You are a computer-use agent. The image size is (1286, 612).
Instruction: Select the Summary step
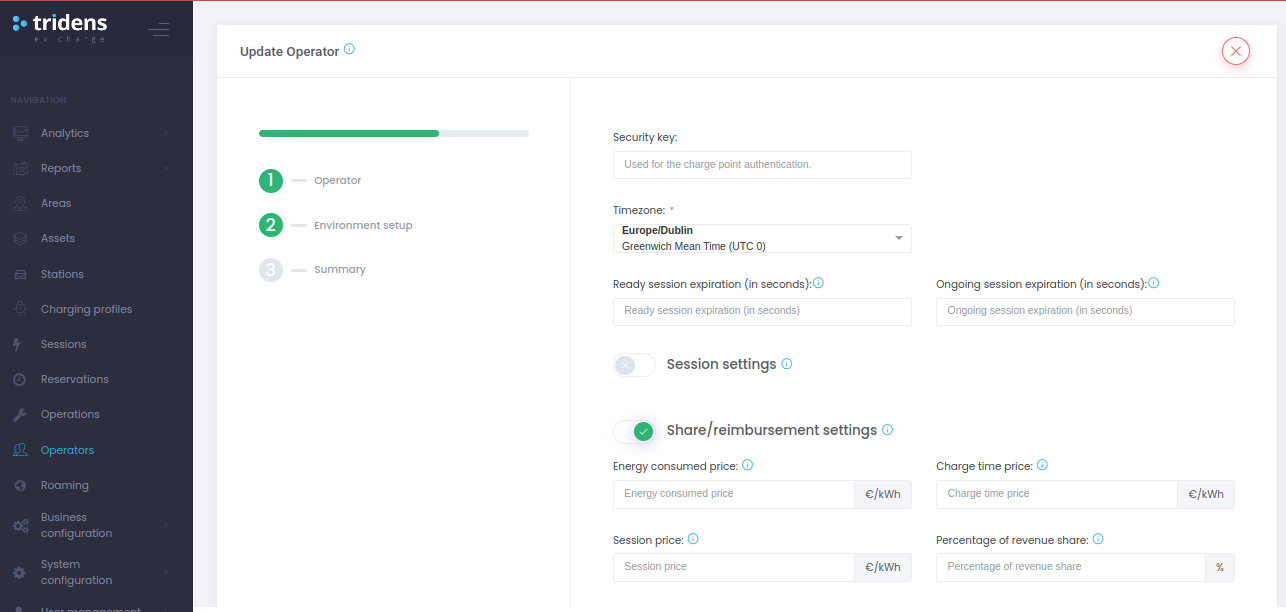coord(270,269)
